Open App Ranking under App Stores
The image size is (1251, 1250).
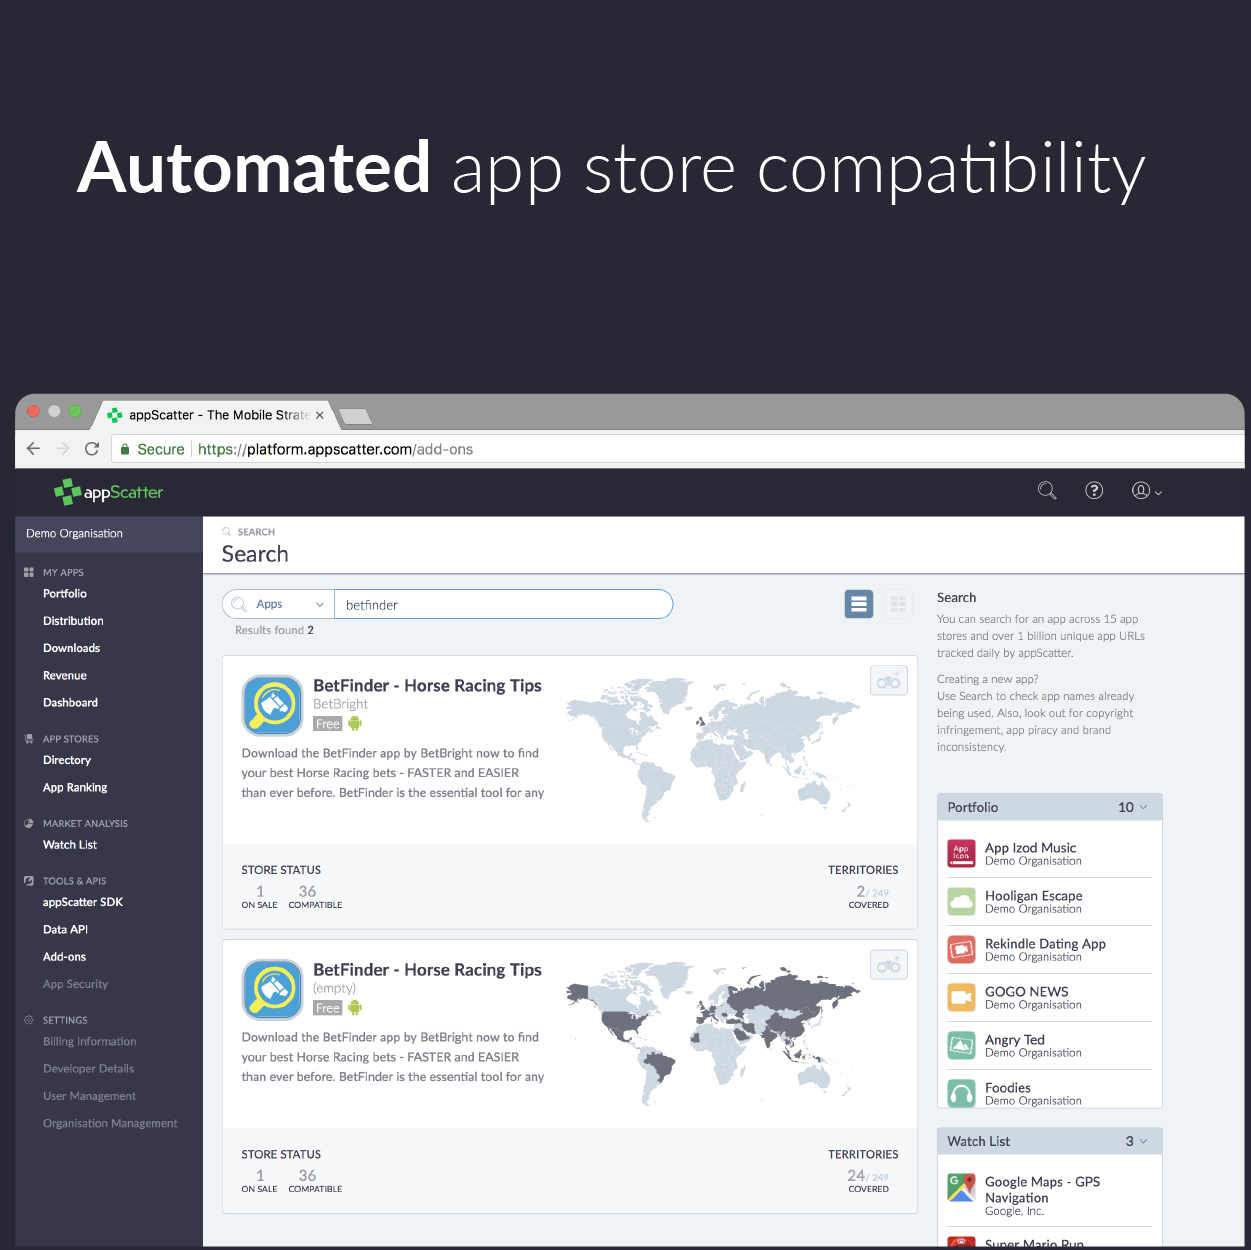coord(74,787)
